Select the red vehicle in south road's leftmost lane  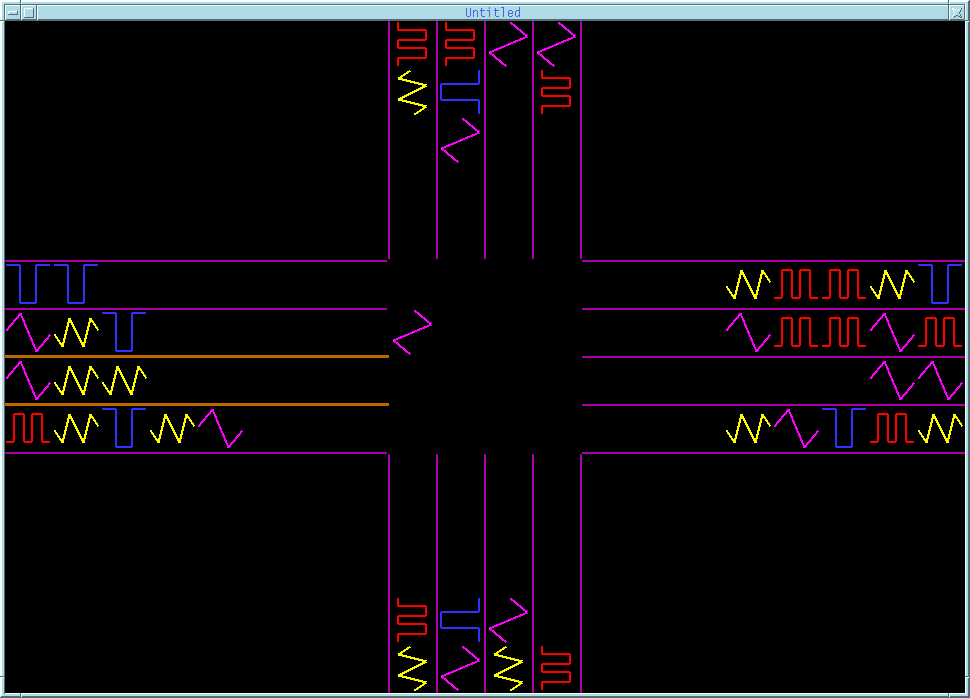[x=412, y=620]
